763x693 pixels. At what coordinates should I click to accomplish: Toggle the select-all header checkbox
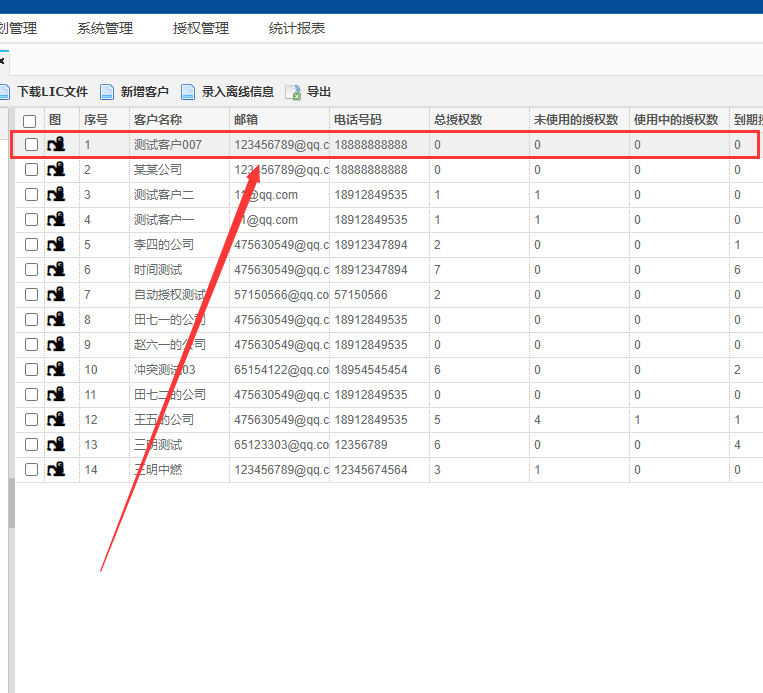coord(30,120)
